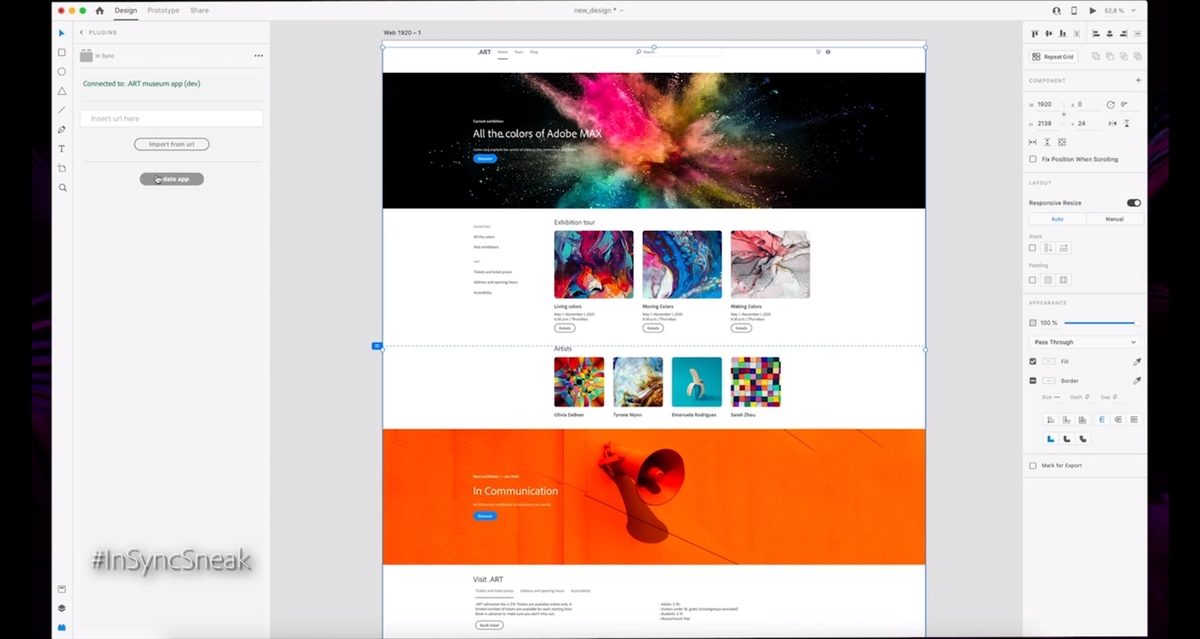Align right edges icon

1125,34
